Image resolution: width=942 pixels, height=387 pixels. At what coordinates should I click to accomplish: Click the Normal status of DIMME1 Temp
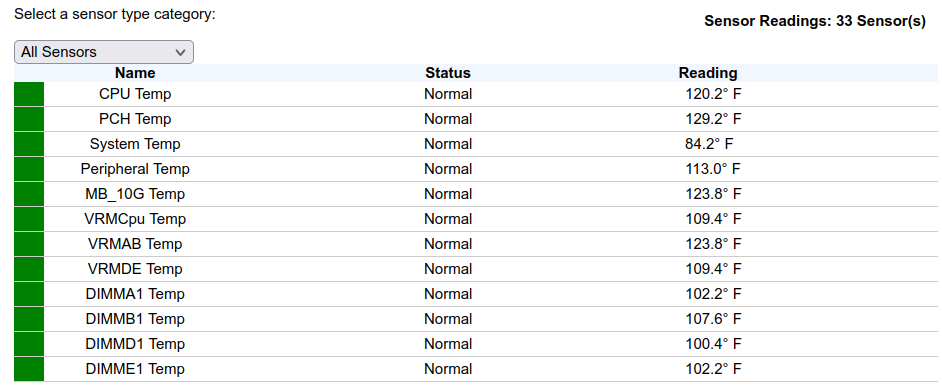click(x=448, y=369)
